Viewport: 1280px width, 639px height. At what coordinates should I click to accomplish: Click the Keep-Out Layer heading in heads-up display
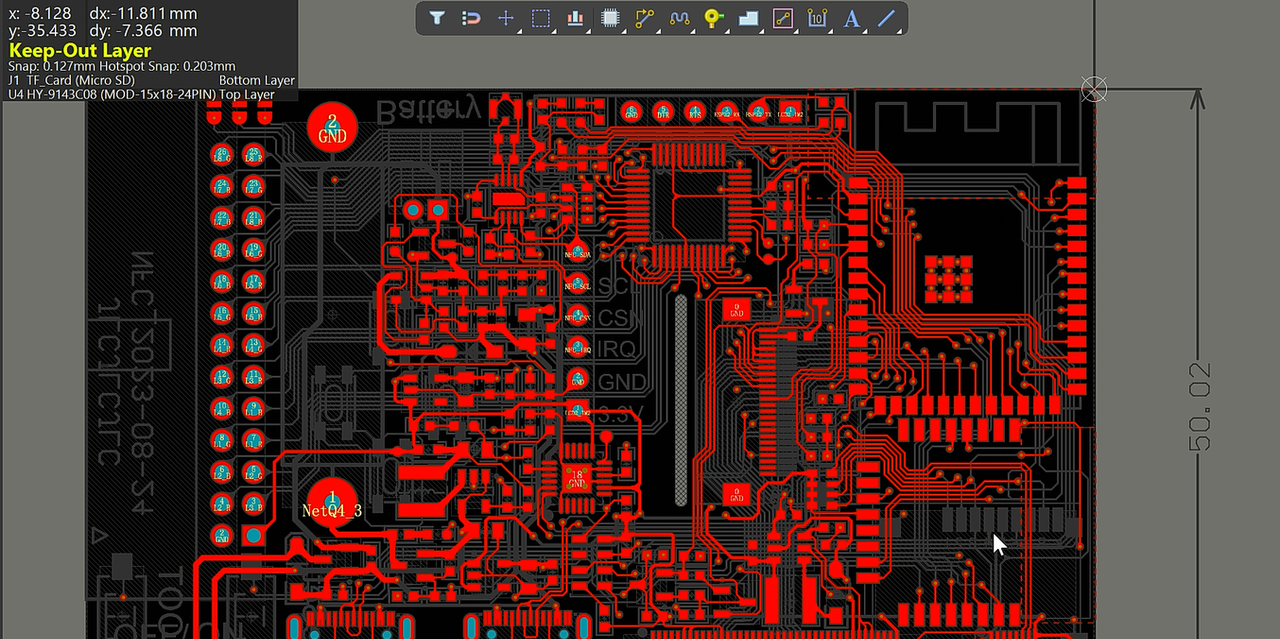(80, 50)
